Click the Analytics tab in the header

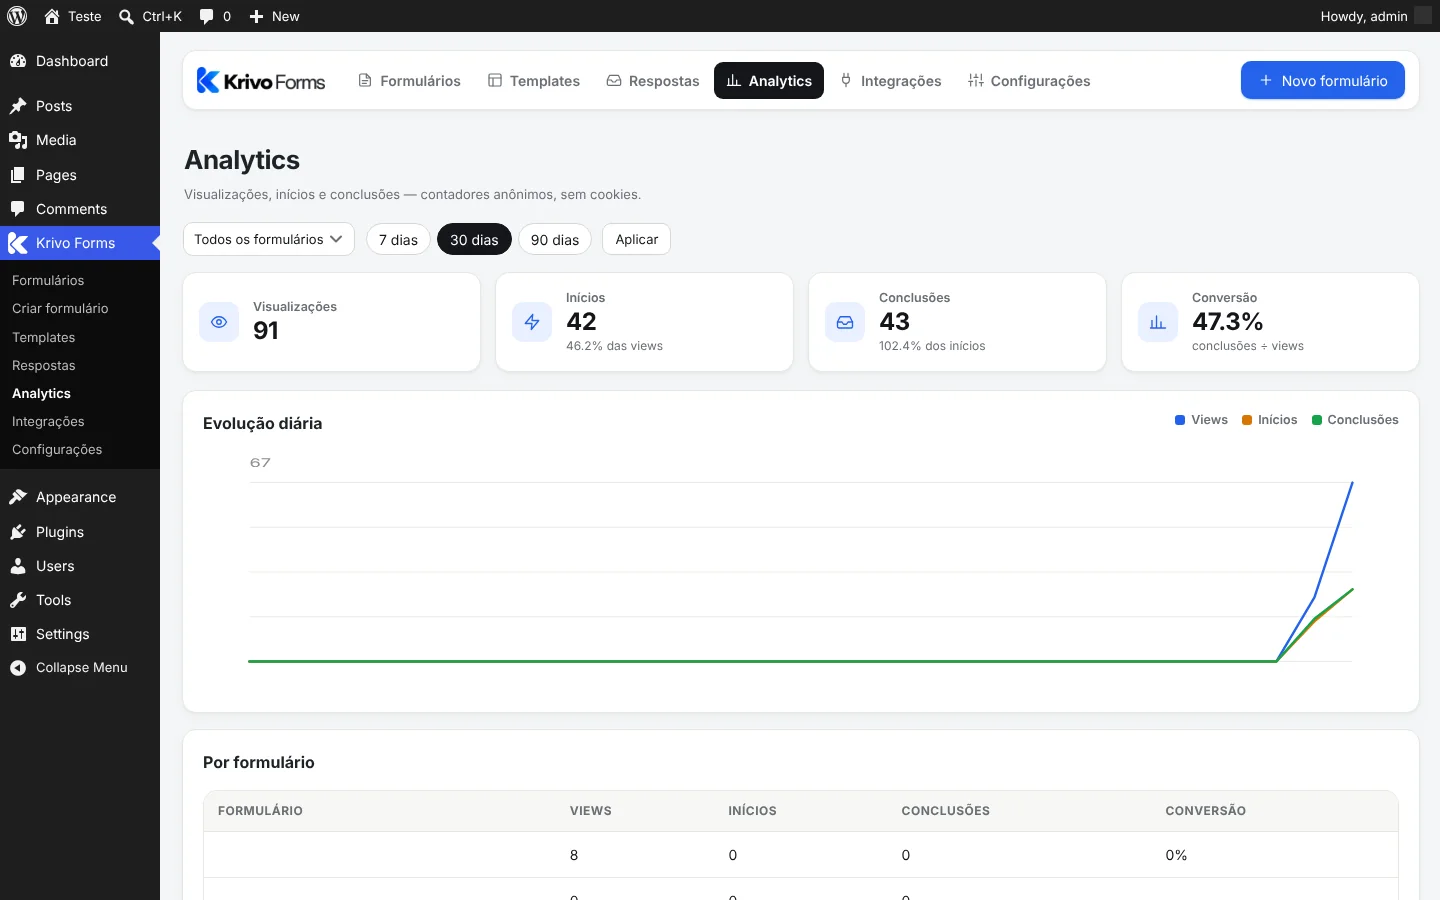click(769, 81)
